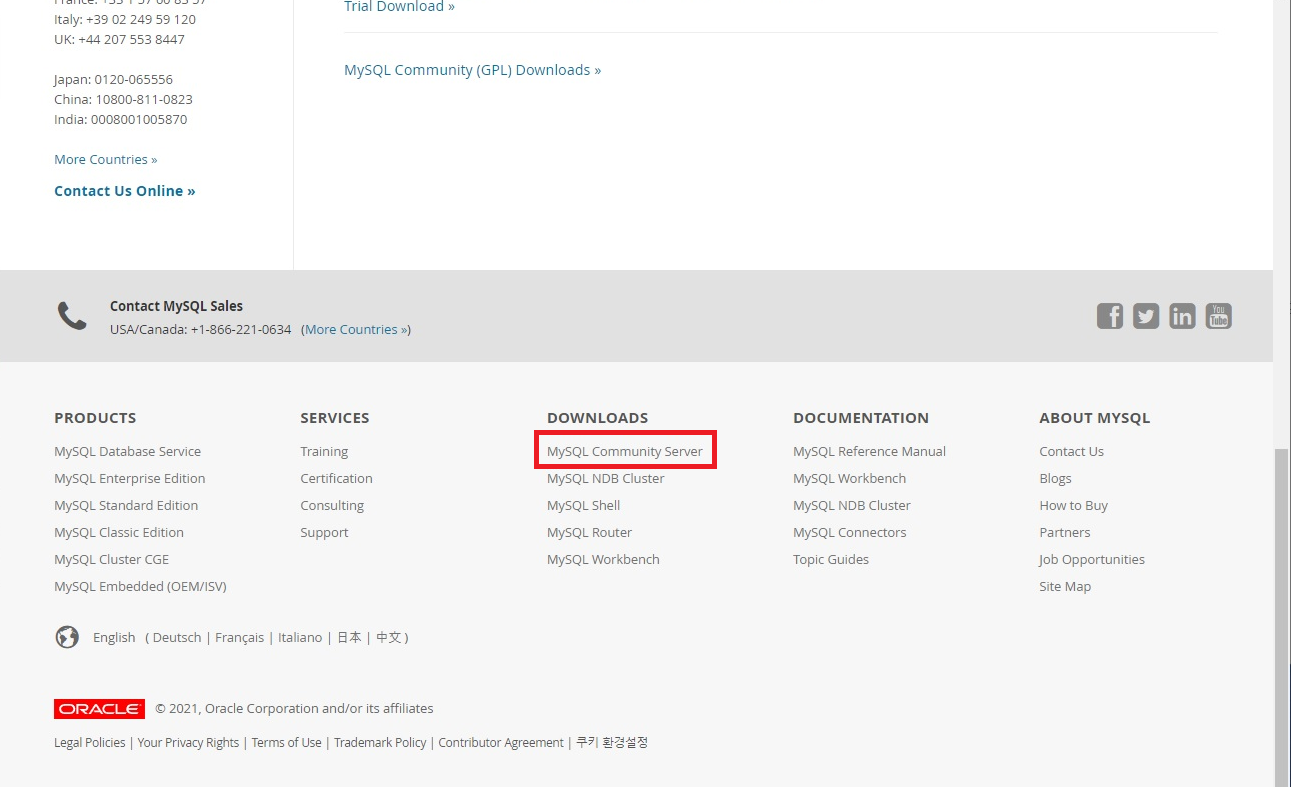Open MySQL Cluster CGE link
Viewport: 1291px width, 787px height.
click(112, 560)
